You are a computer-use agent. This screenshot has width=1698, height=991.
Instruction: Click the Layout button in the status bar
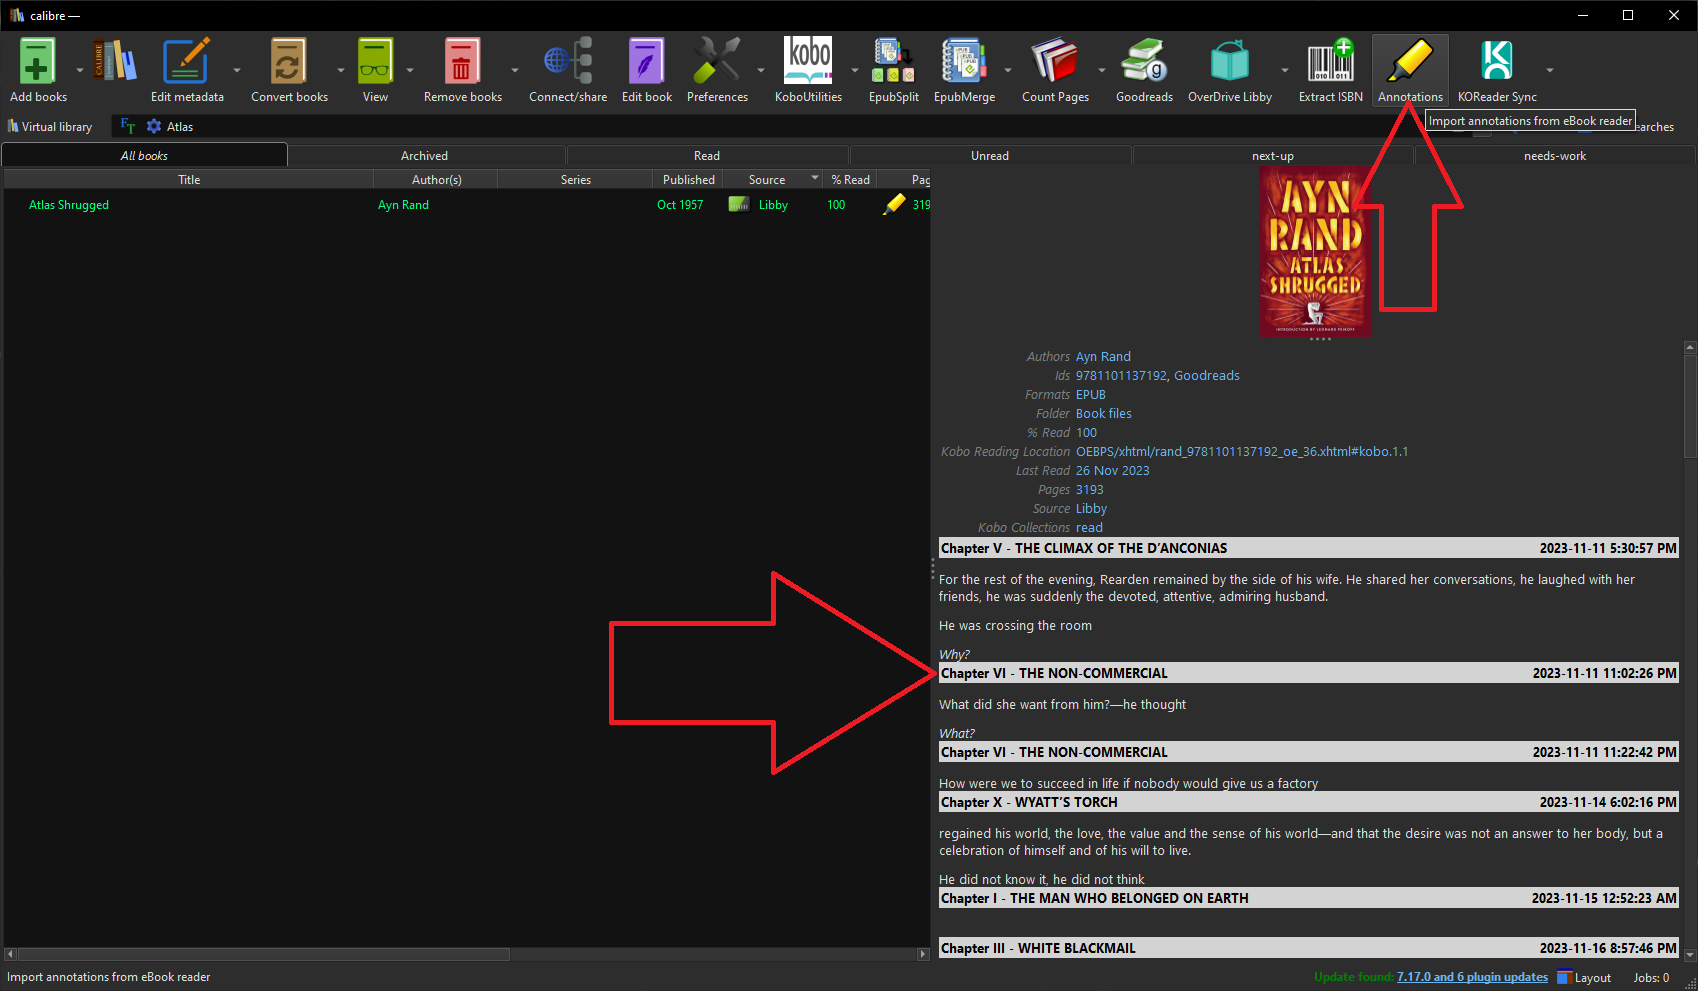coord(1584,977)
